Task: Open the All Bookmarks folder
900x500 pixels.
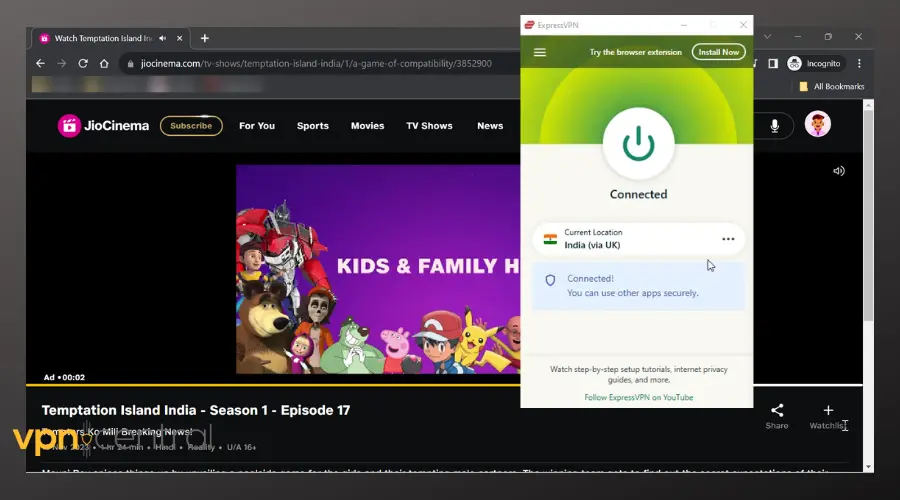Action: 832,87
